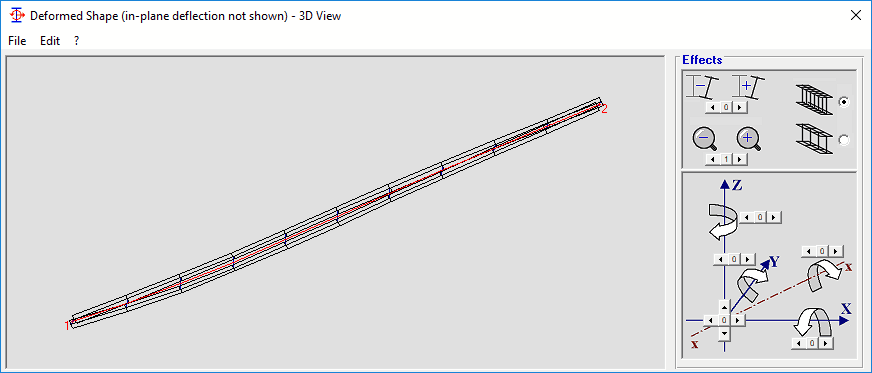872x373 pixels.
Task: Click red node label 1 on the beam
Action: pos(67,326)
